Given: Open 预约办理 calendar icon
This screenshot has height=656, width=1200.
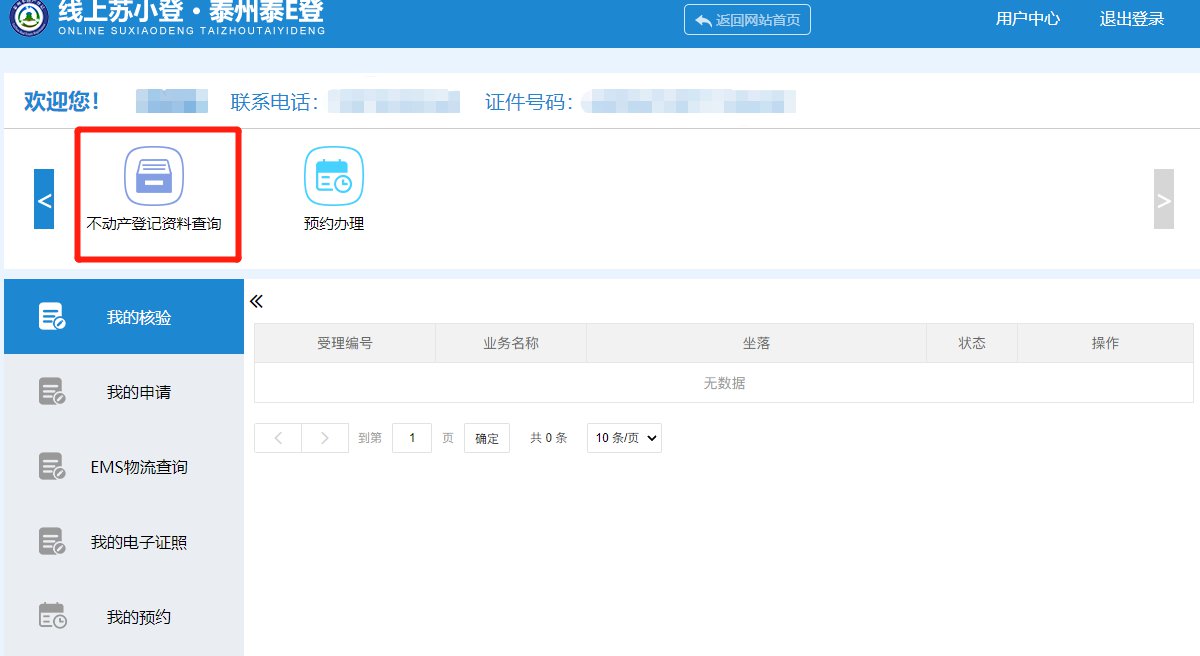Looking at the screenshot, I should [333, 176].
